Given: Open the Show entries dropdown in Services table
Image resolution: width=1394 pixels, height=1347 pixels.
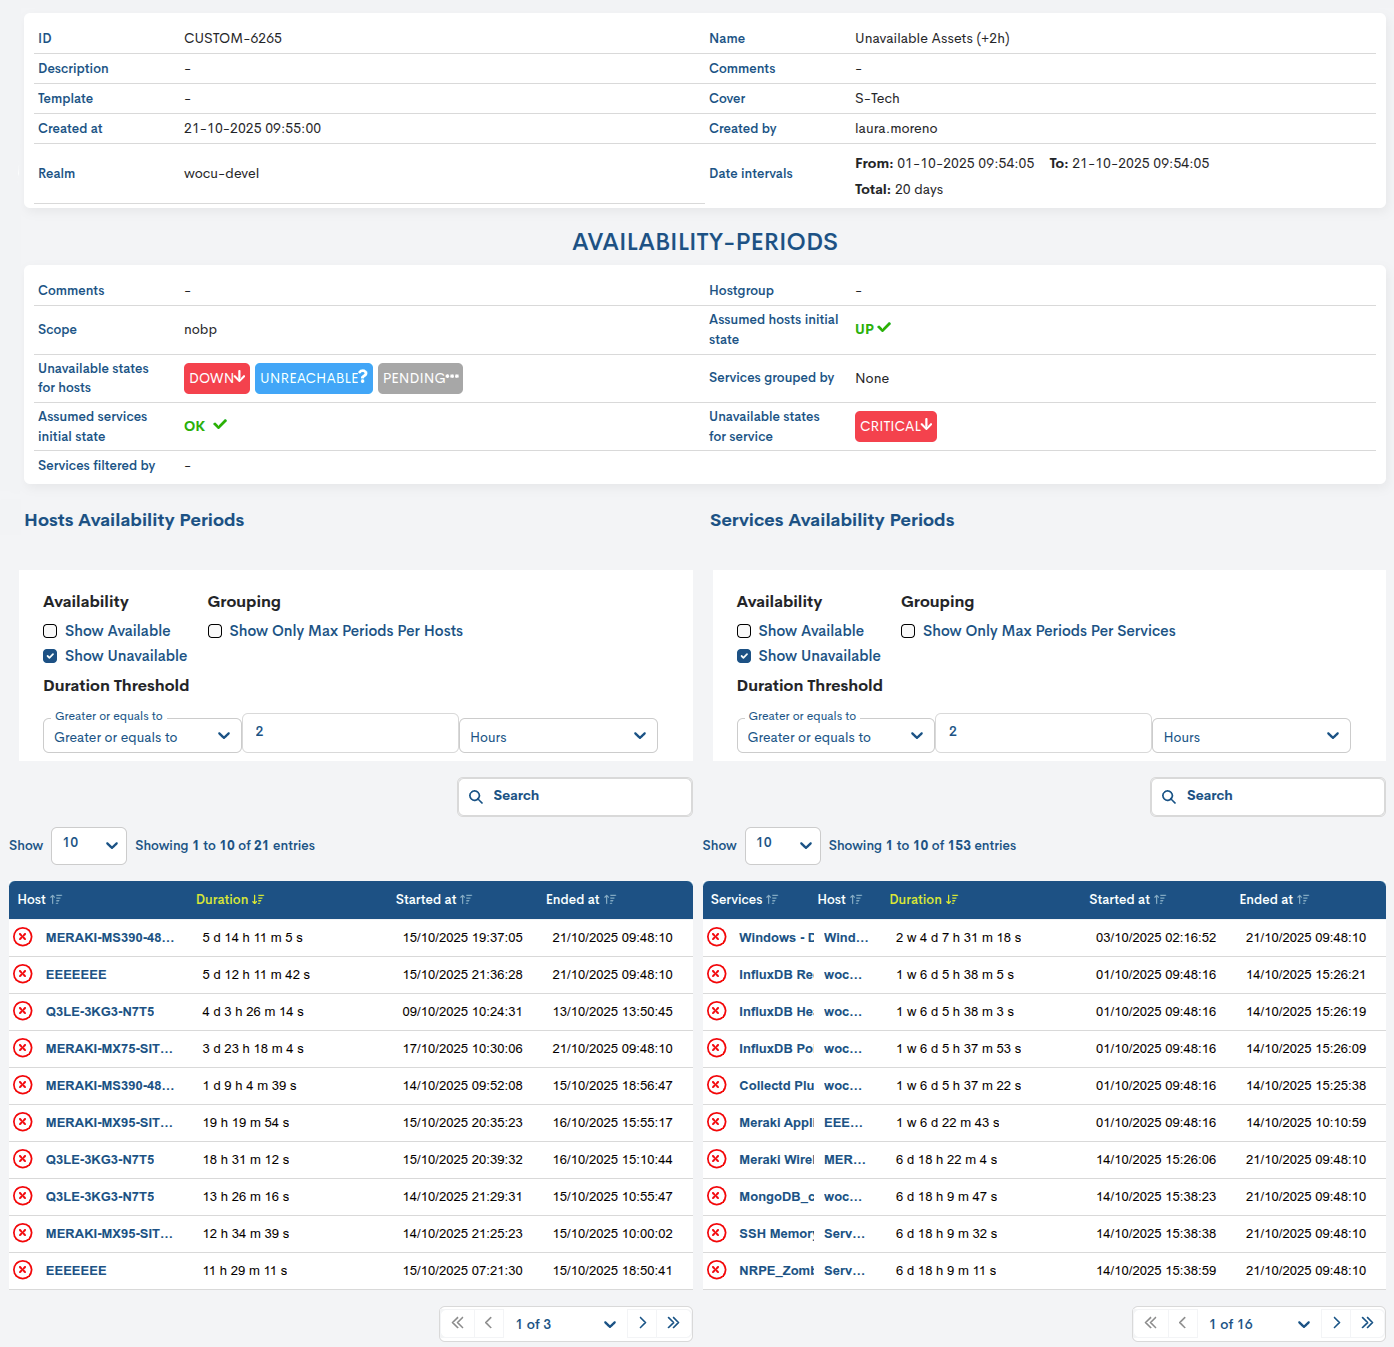Looking at the screenshot, I should tap(782, 845).
